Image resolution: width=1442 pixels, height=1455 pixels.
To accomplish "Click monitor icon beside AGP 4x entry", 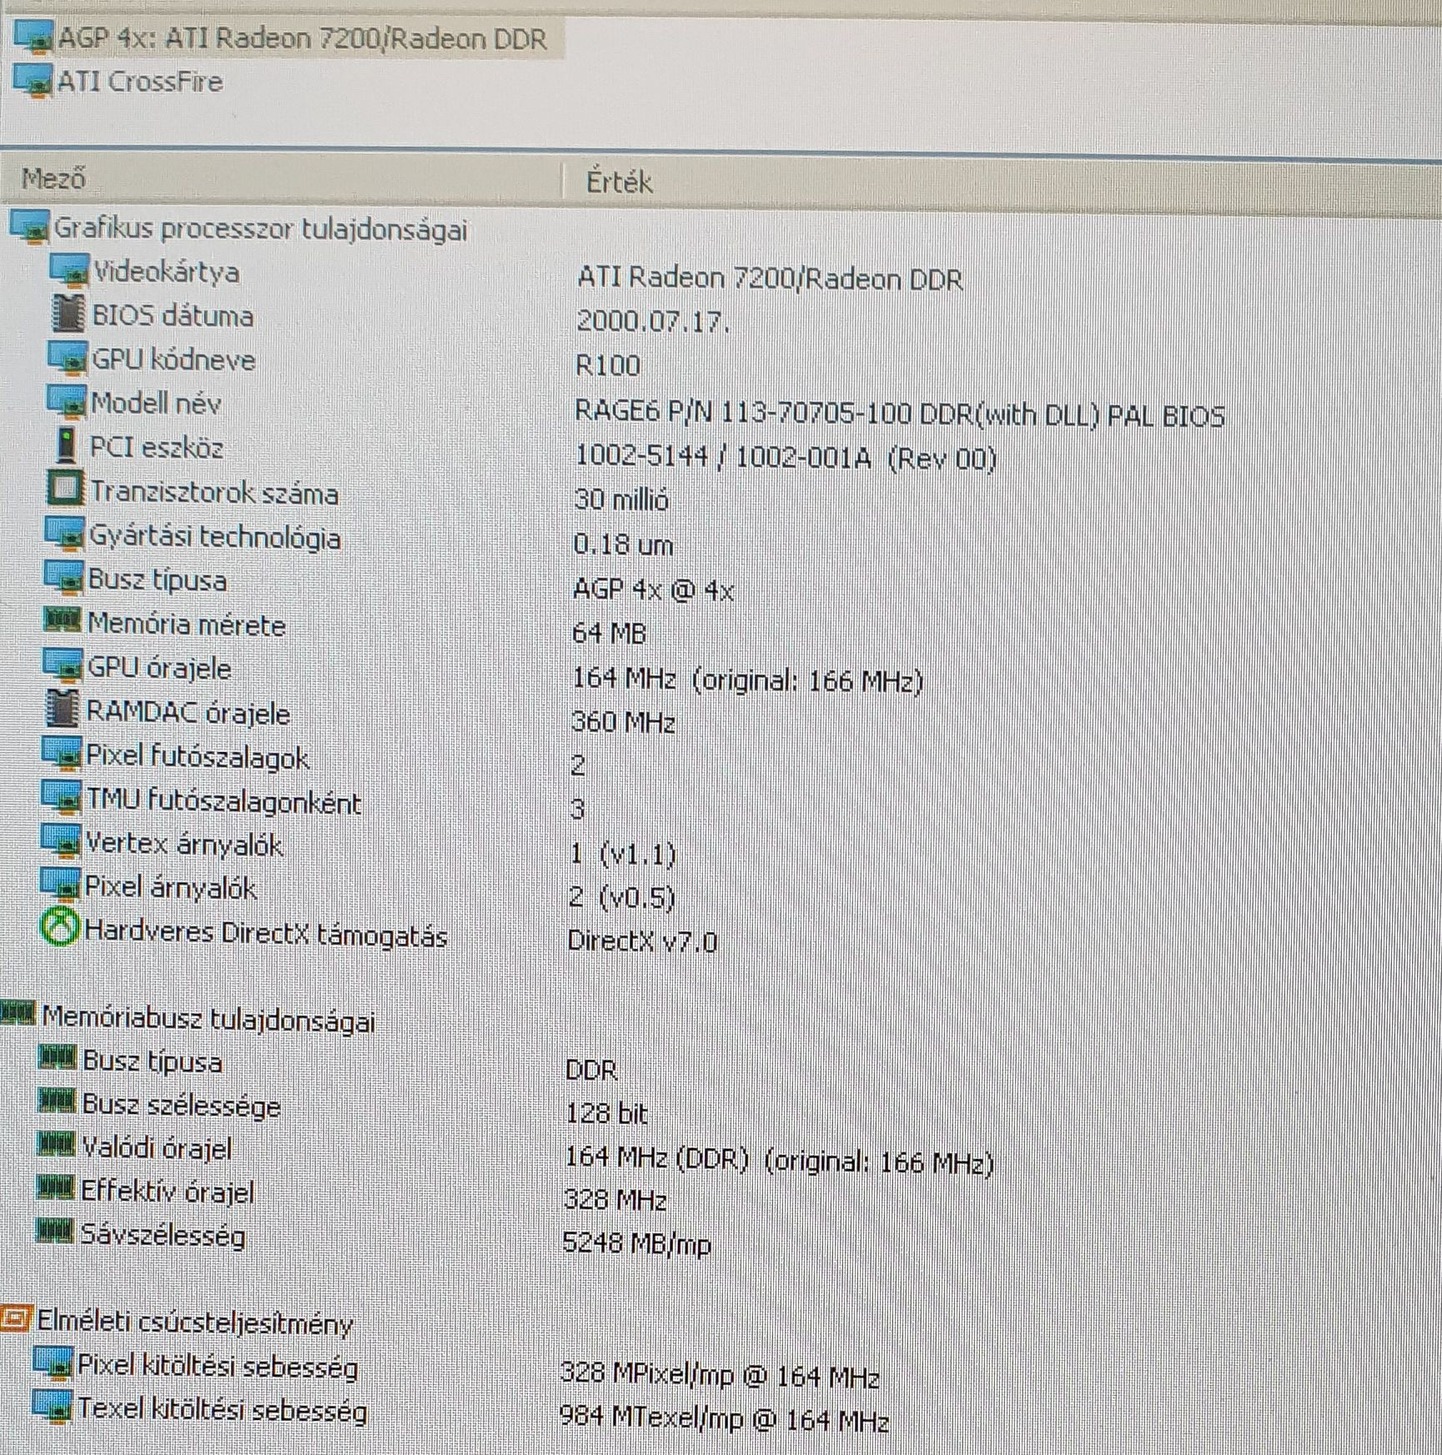I will [33, 38].
